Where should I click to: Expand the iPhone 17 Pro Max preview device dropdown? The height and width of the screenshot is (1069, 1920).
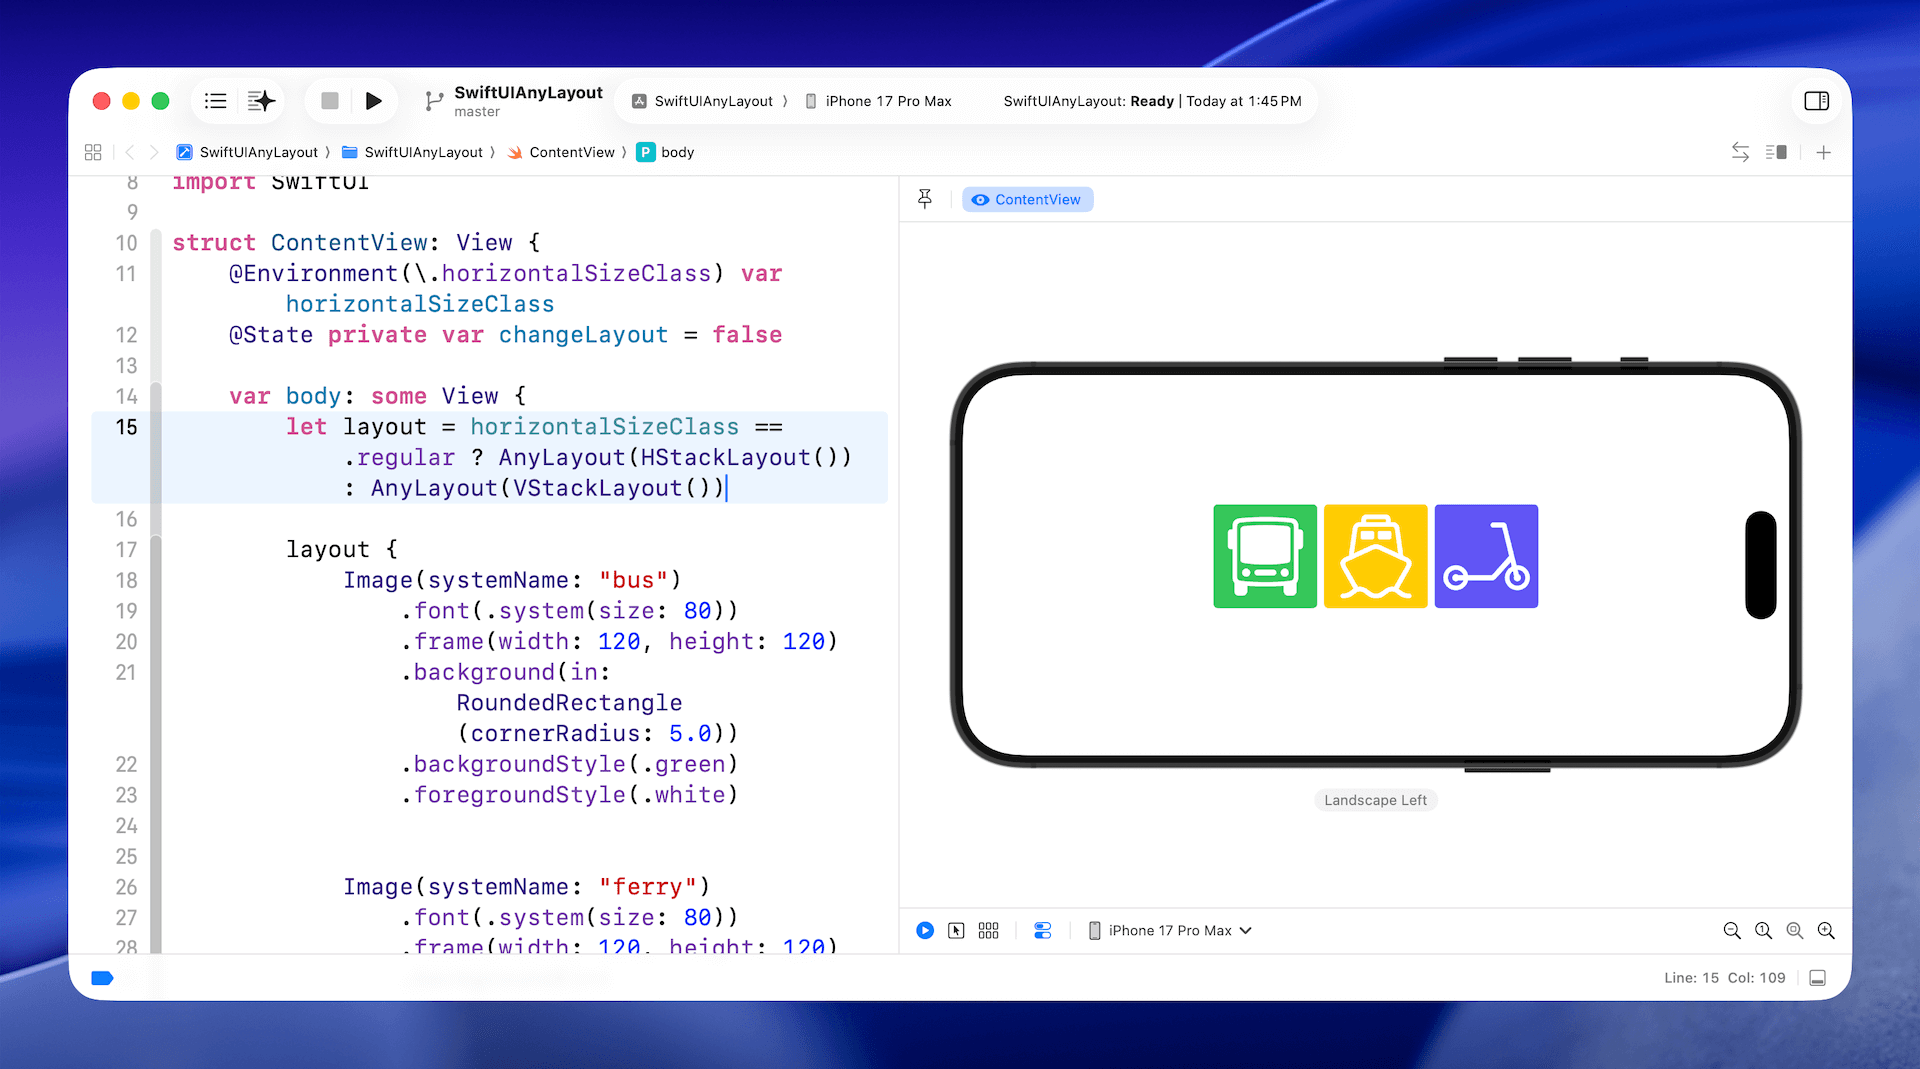1170,930
